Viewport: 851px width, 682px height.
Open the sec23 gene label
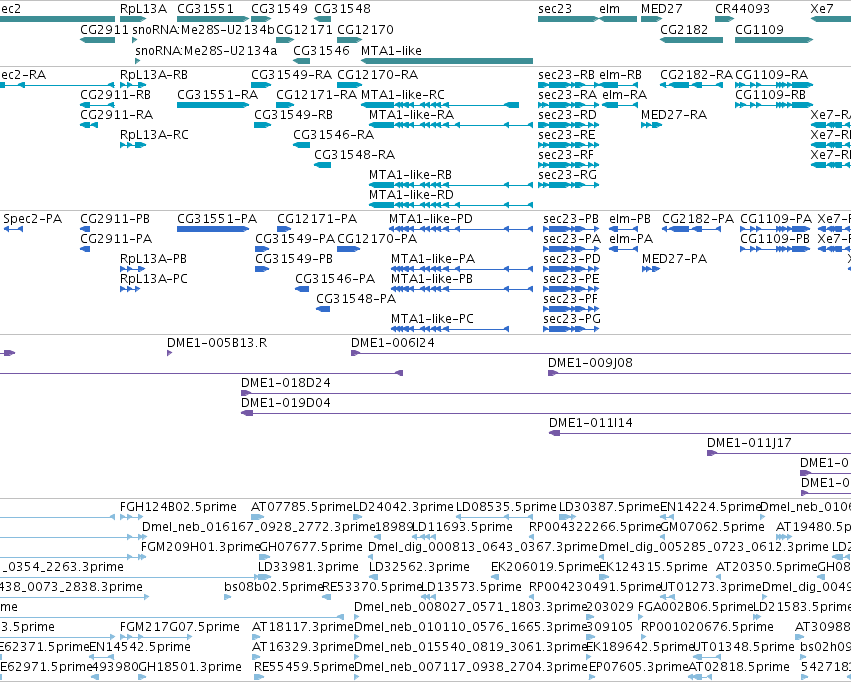pos(555,9)
